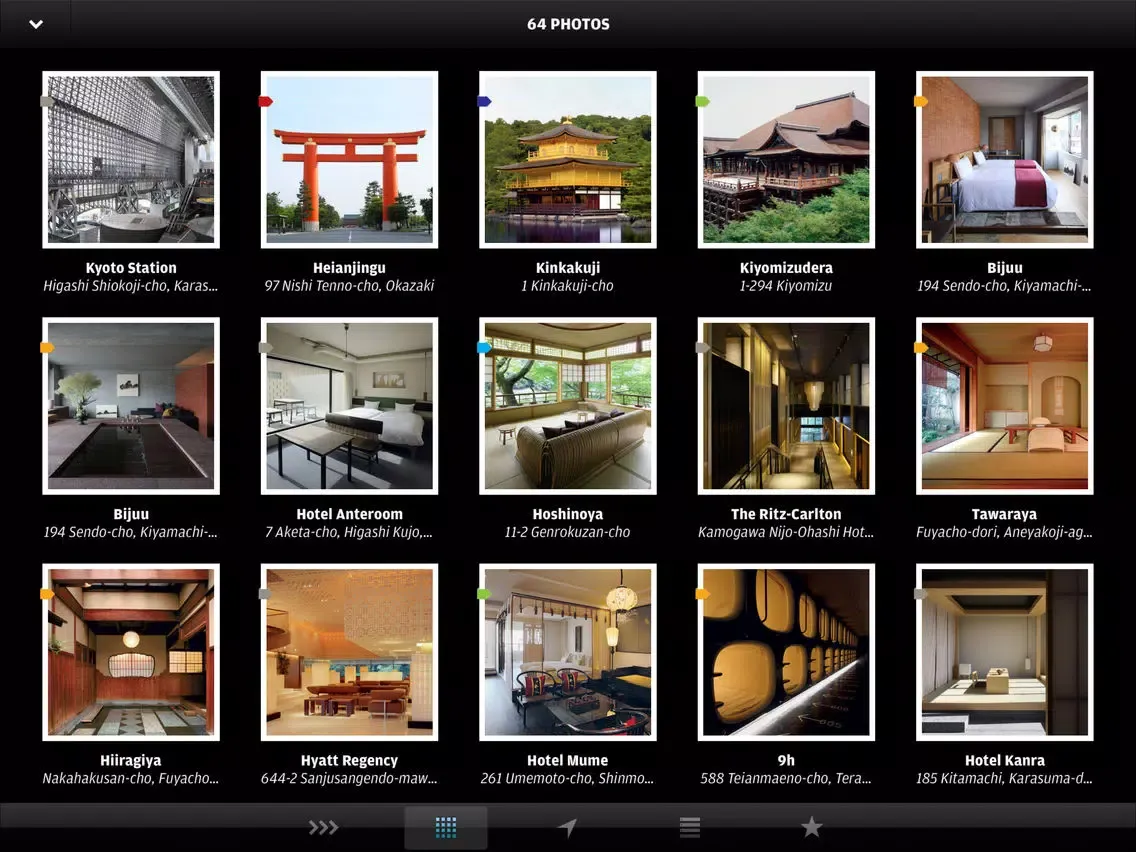This screenshot has width=1136, height=852.
Task: Click address '97 Nishi Tenno-cho, Okazaki'
Action: click(349, 285)
